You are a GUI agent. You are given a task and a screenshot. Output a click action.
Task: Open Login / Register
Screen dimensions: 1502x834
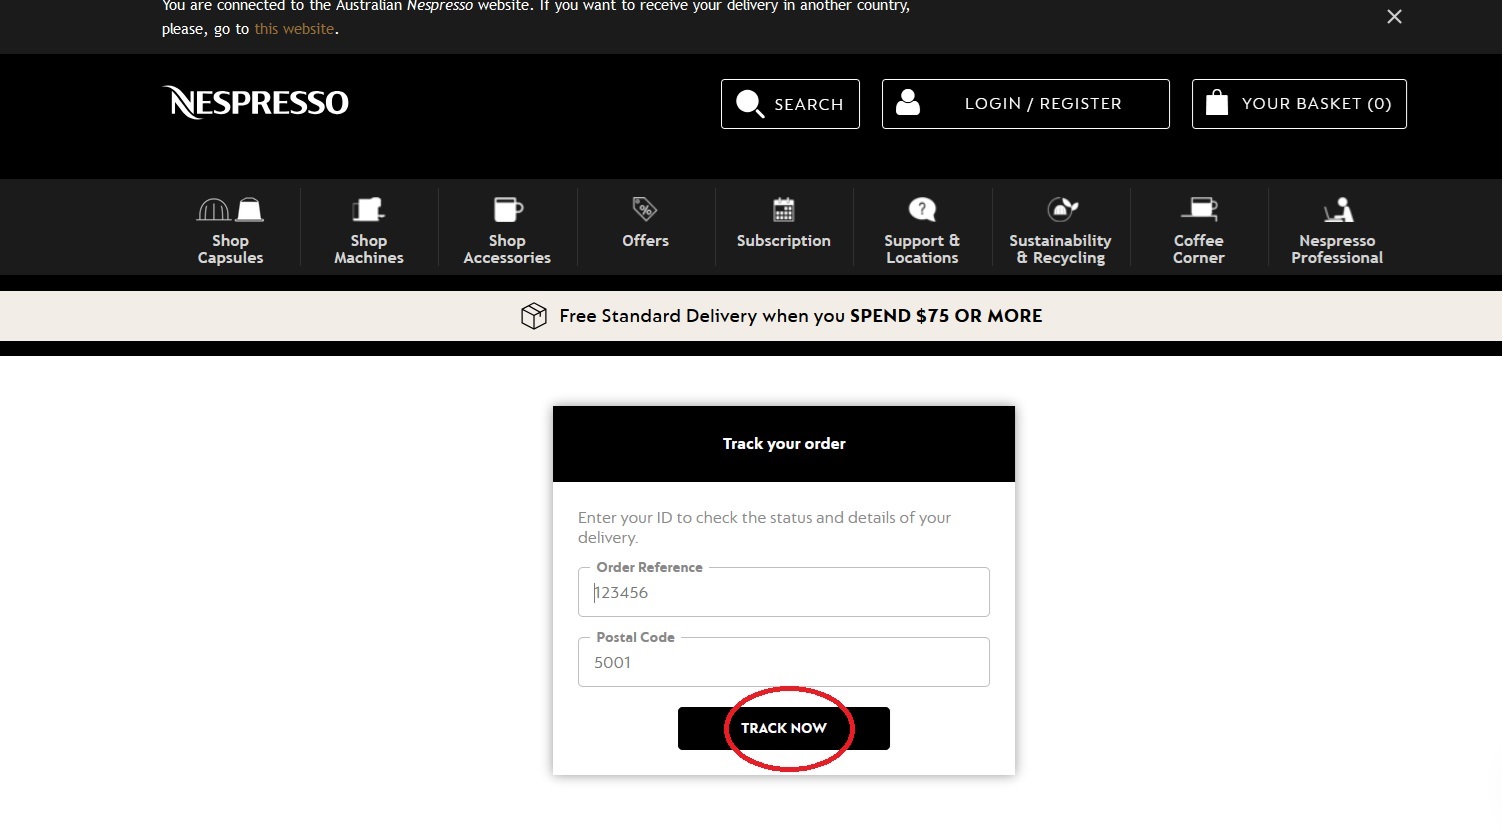(1025, 104)
